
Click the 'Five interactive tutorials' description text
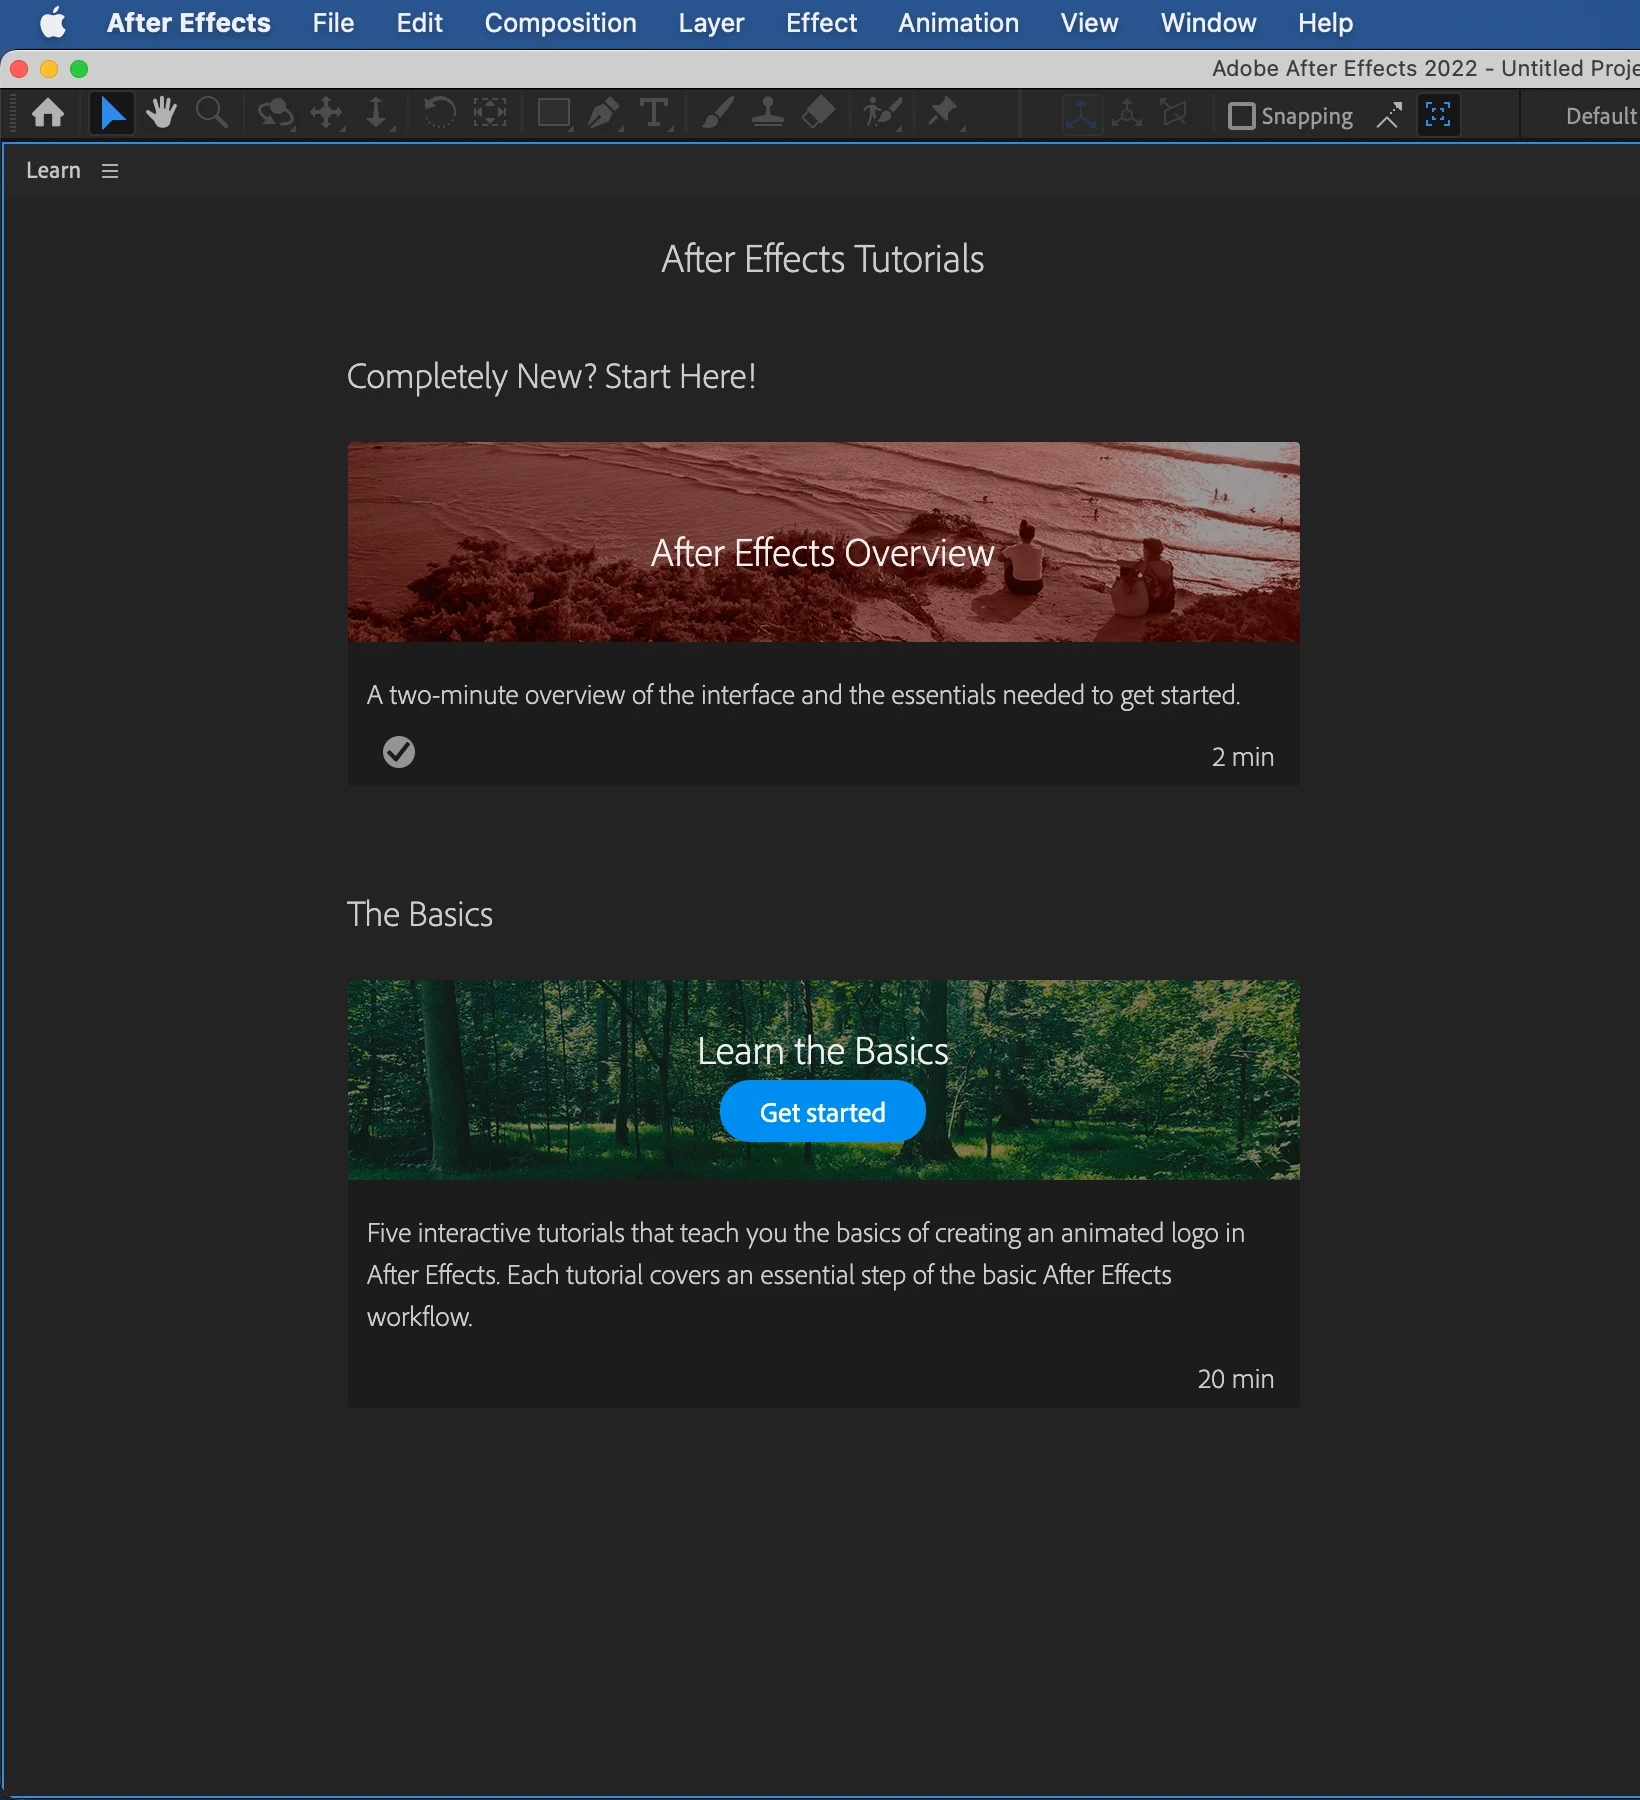pos(806,1275)
